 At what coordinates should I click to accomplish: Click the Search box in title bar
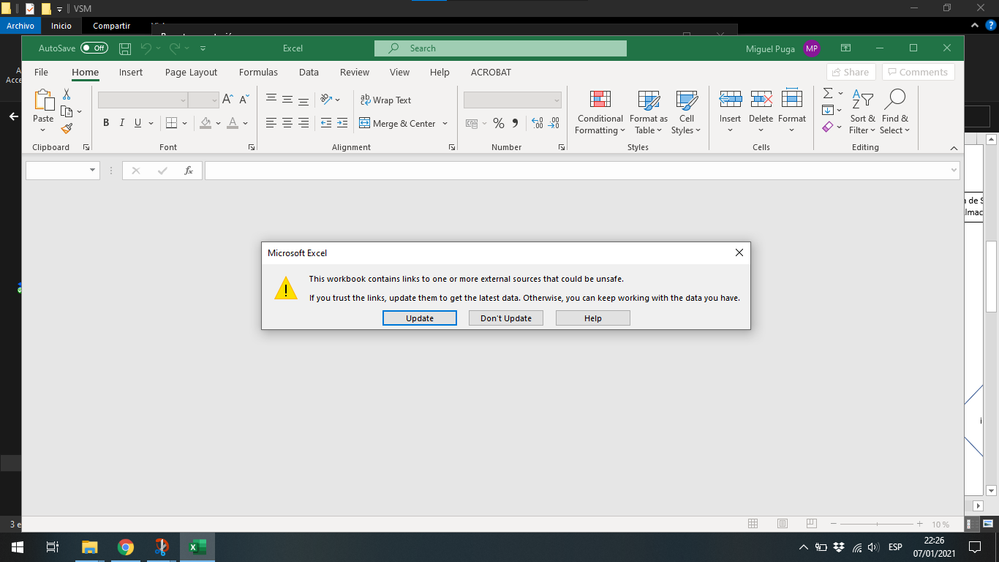tap(500, 48)
